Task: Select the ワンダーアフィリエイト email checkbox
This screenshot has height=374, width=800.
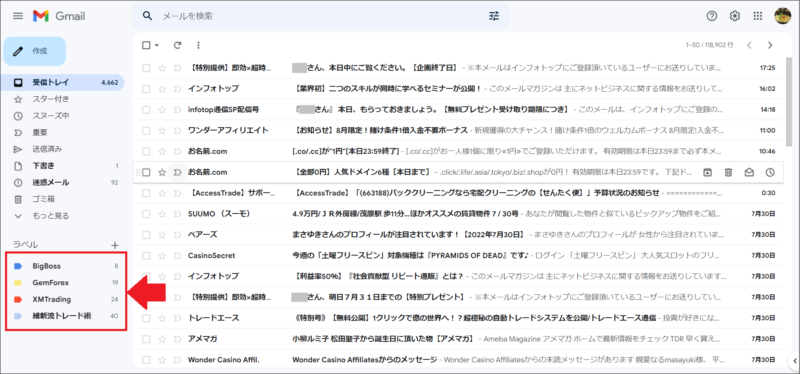Action: click(146, 131)
